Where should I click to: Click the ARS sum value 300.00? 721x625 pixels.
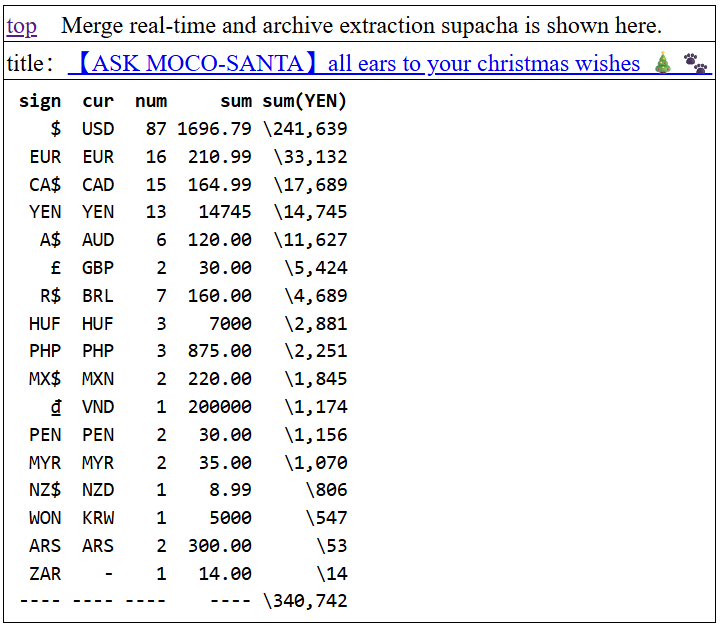tap(220, 546)
